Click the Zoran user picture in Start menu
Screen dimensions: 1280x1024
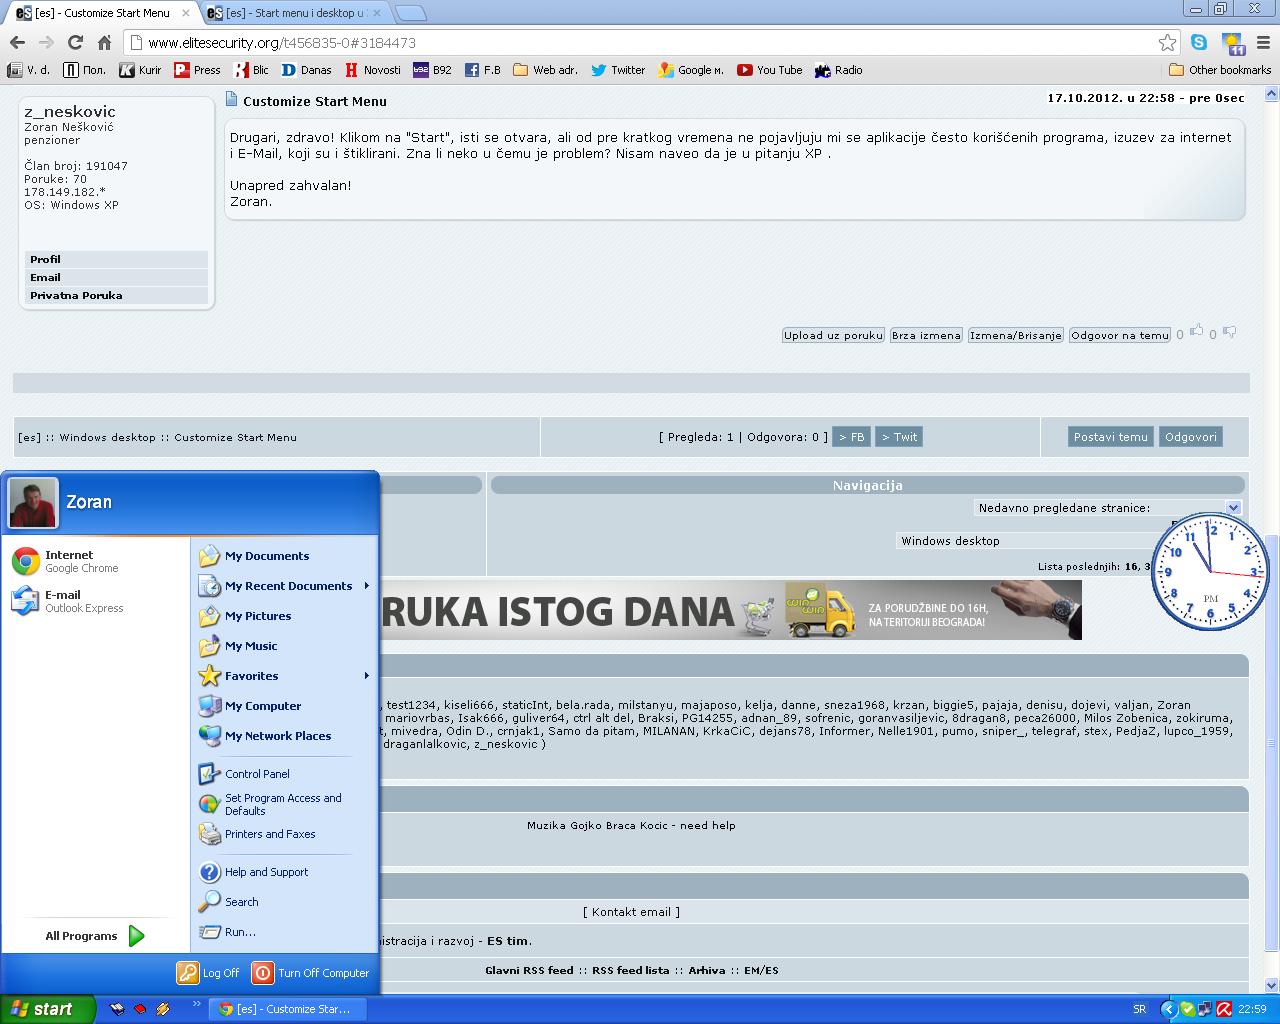33,503
